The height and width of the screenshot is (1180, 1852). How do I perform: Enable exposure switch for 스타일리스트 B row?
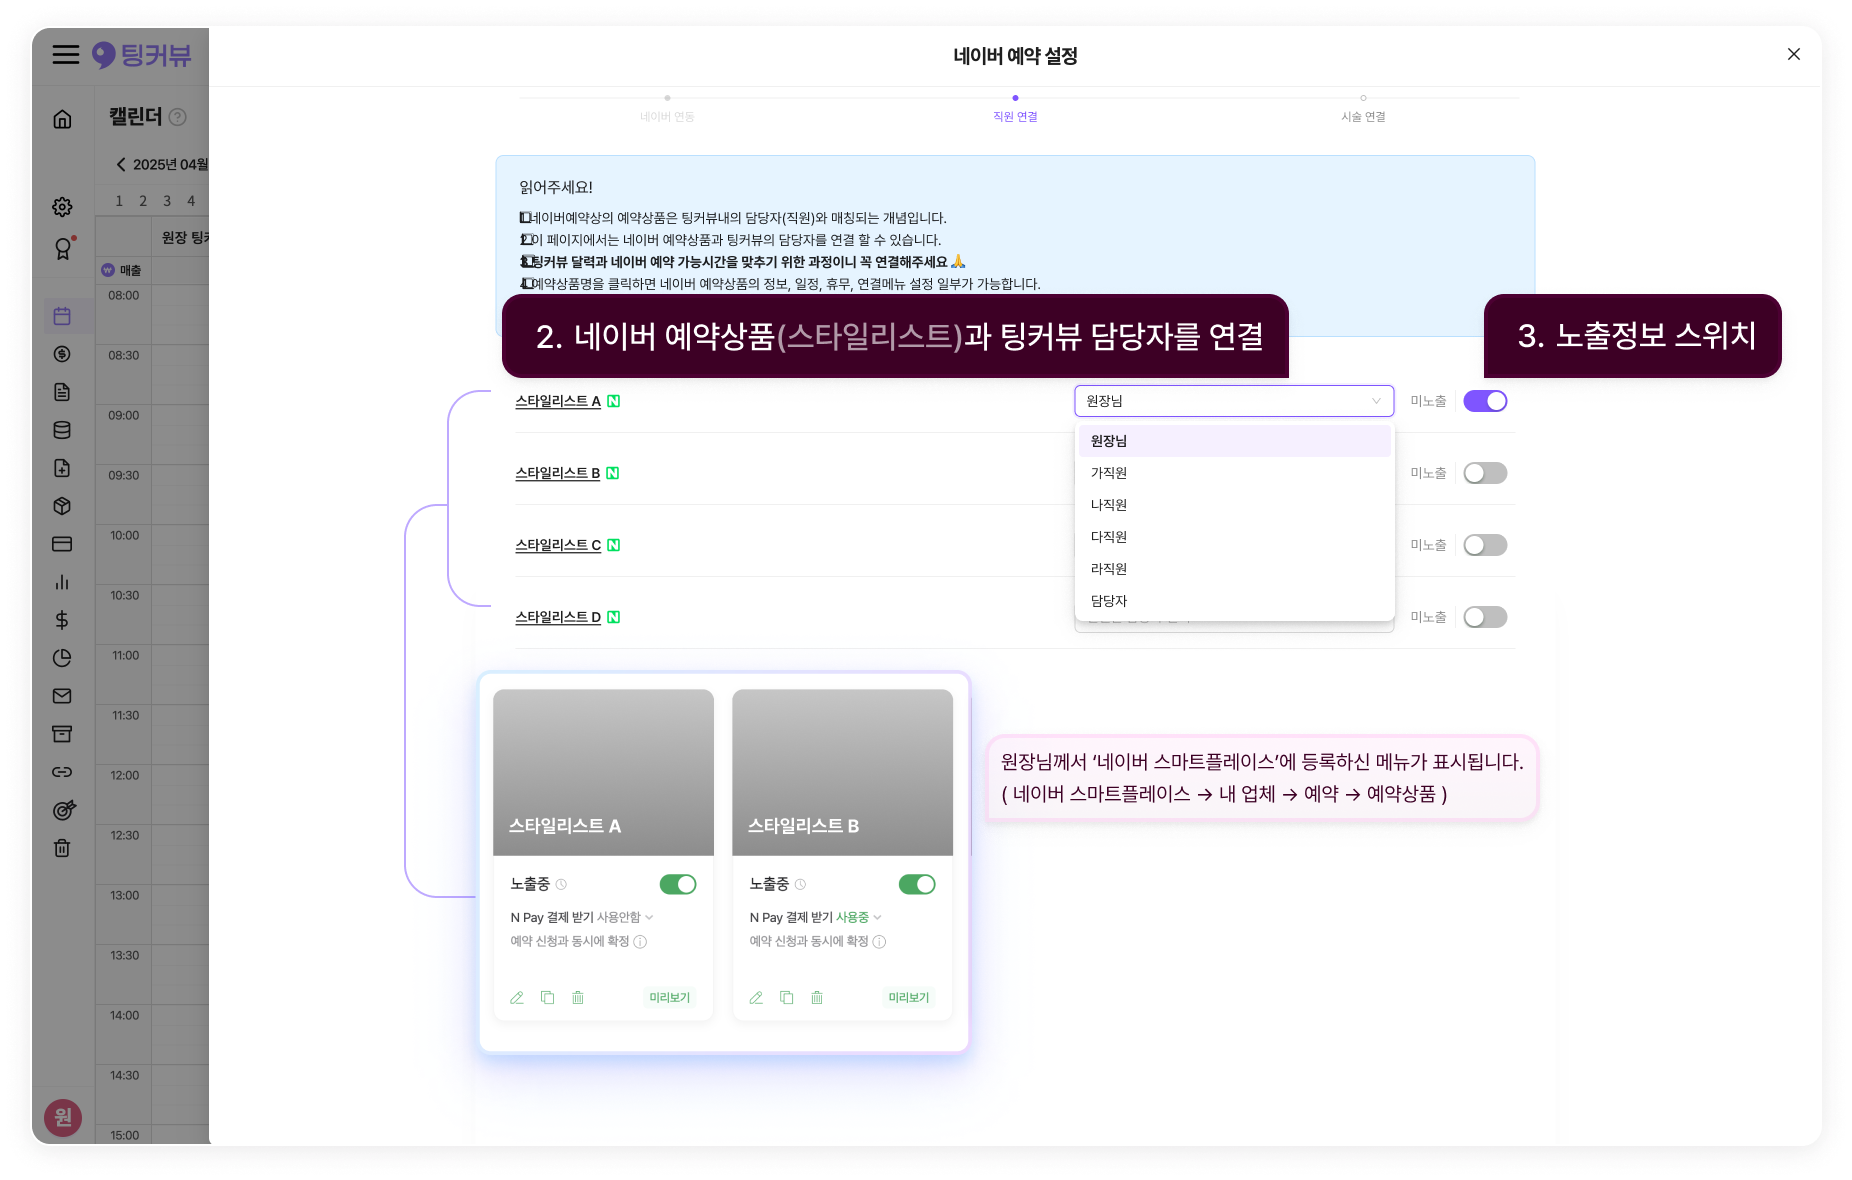1485,473
